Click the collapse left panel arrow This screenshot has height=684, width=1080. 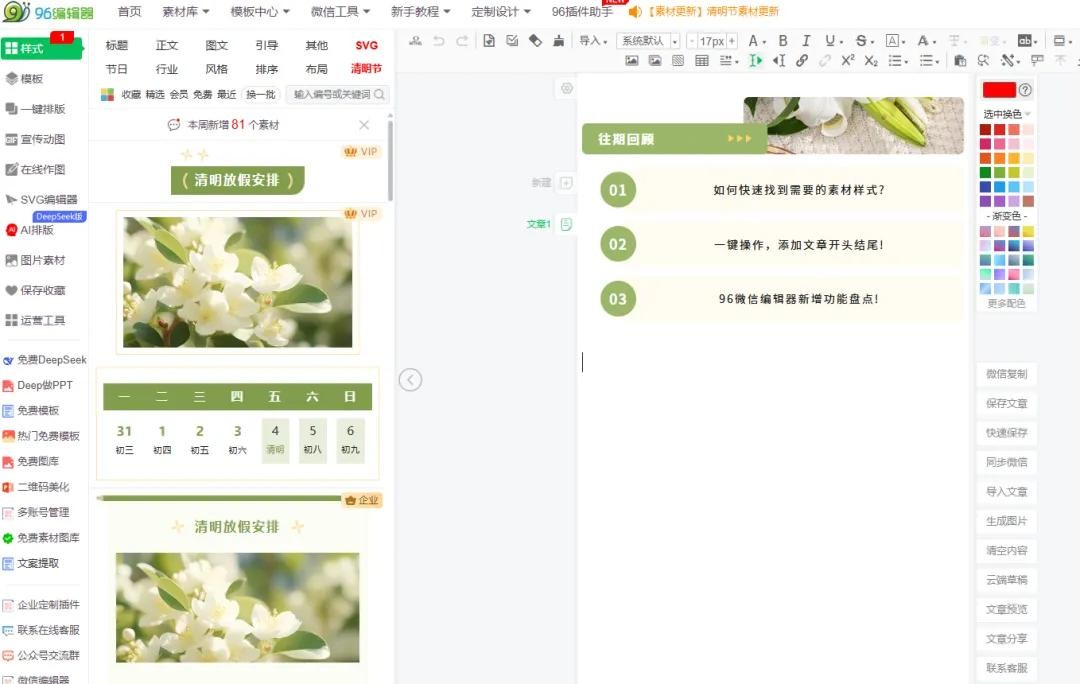(x=410, y=380)
